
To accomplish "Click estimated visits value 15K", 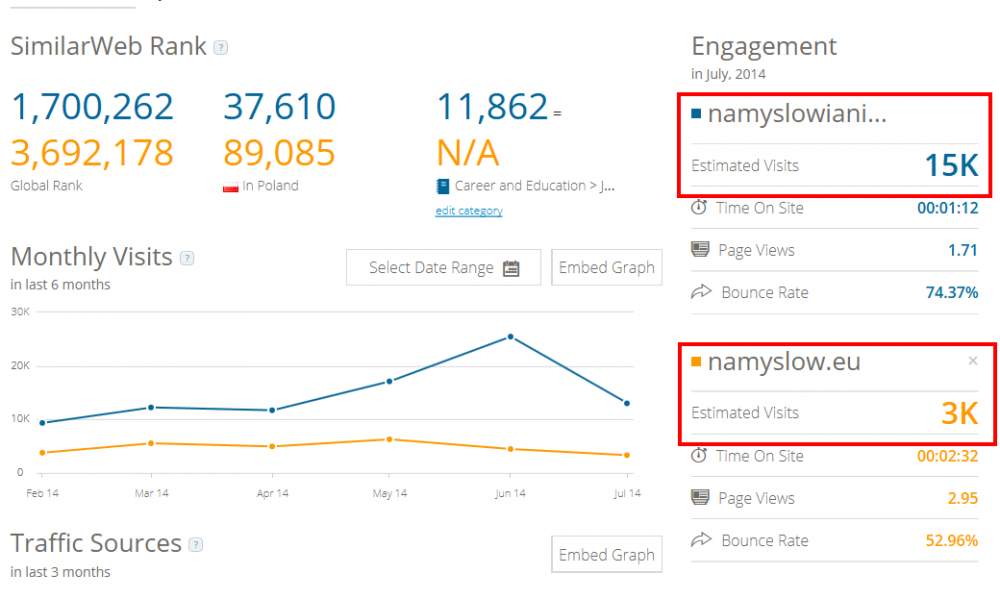I will click(x=952, y=165).
